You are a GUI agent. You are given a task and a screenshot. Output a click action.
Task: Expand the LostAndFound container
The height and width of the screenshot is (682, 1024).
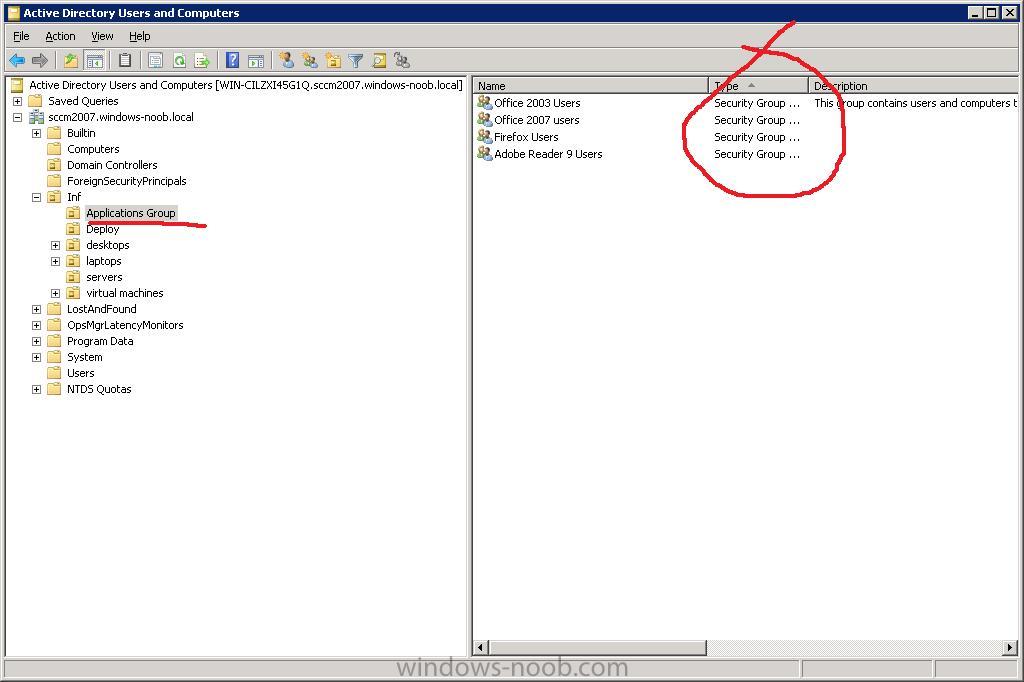(37, 309)
